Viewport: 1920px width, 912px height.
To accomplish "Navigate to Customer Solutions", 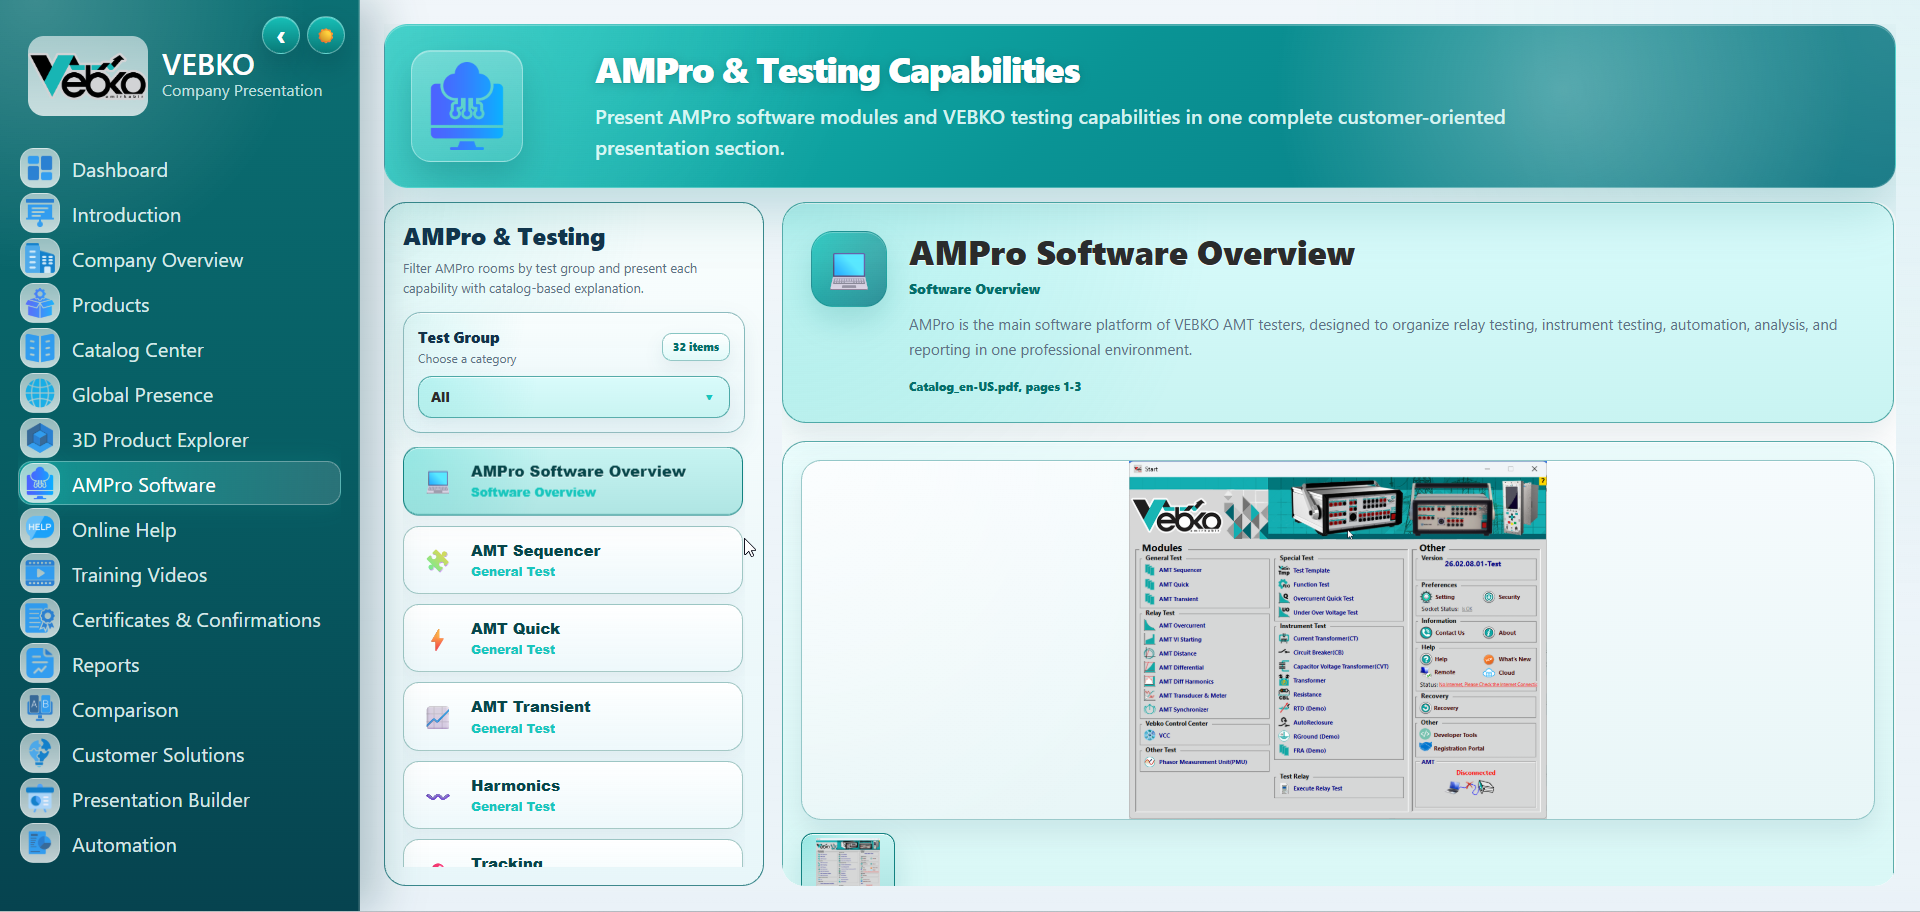I will (x=180, y=754).
